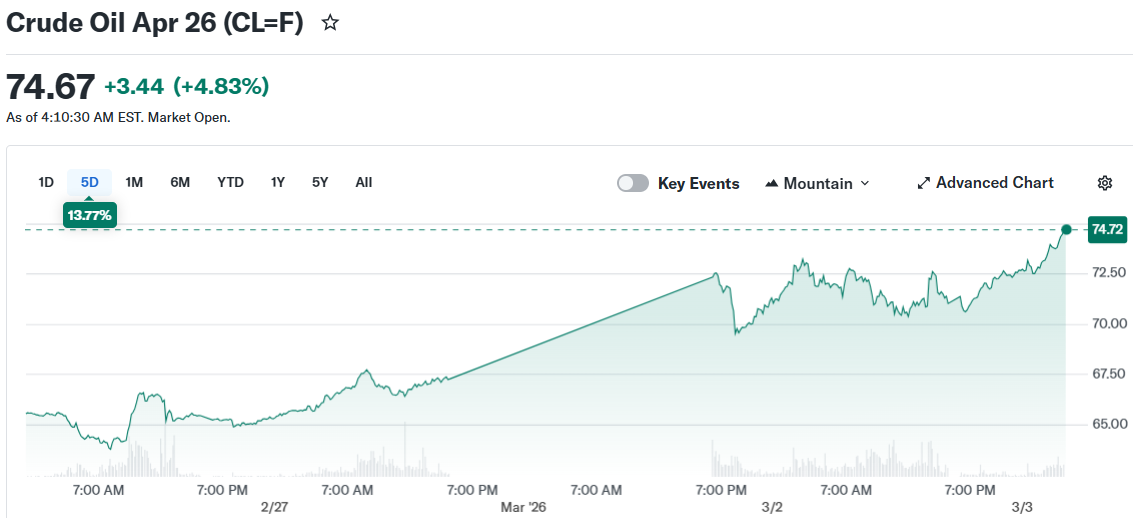Screen dimensions: 1133x518
Task: Switch to the 1M range
Action: [134, 182]
